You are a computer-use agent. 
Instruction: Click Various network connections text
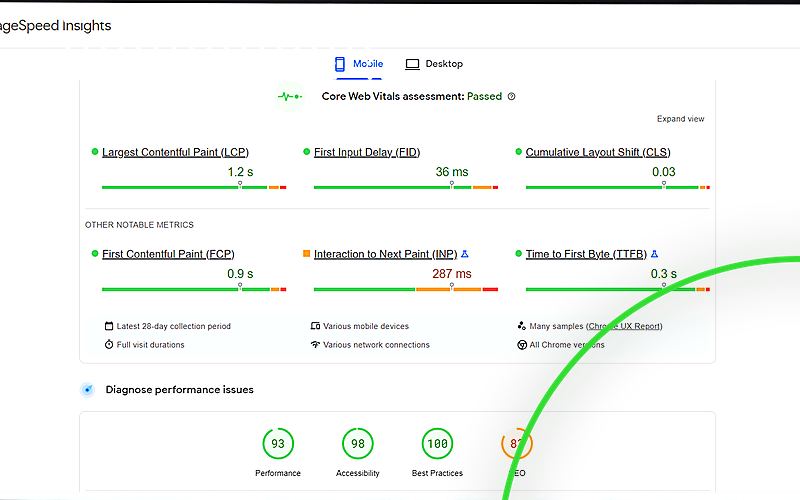click(377, 345)
